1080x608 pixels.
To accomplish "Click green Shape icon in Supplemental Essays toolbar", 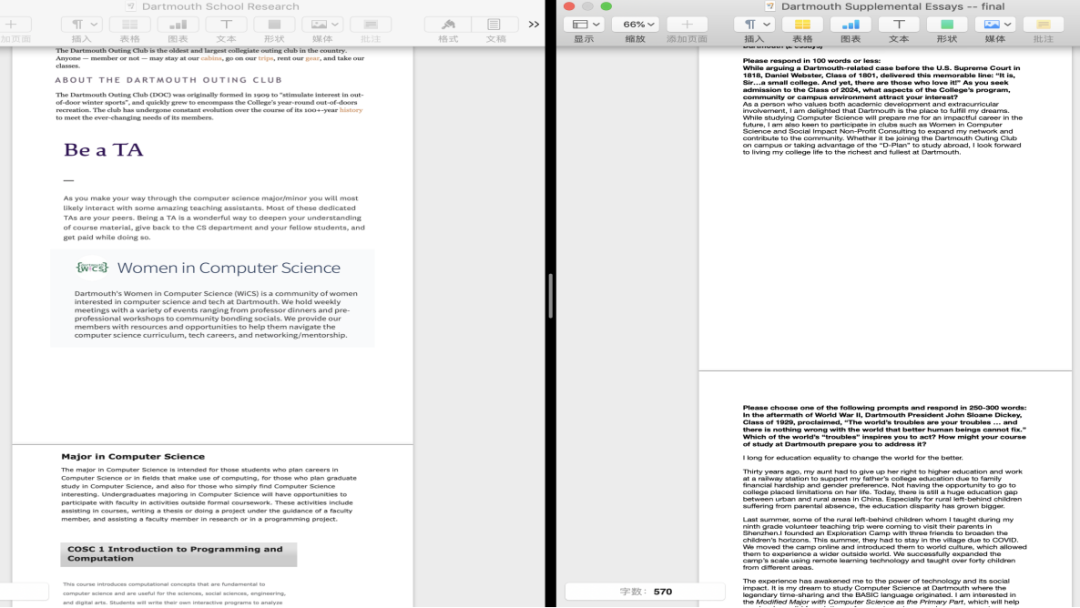I will tap(947, 25).
